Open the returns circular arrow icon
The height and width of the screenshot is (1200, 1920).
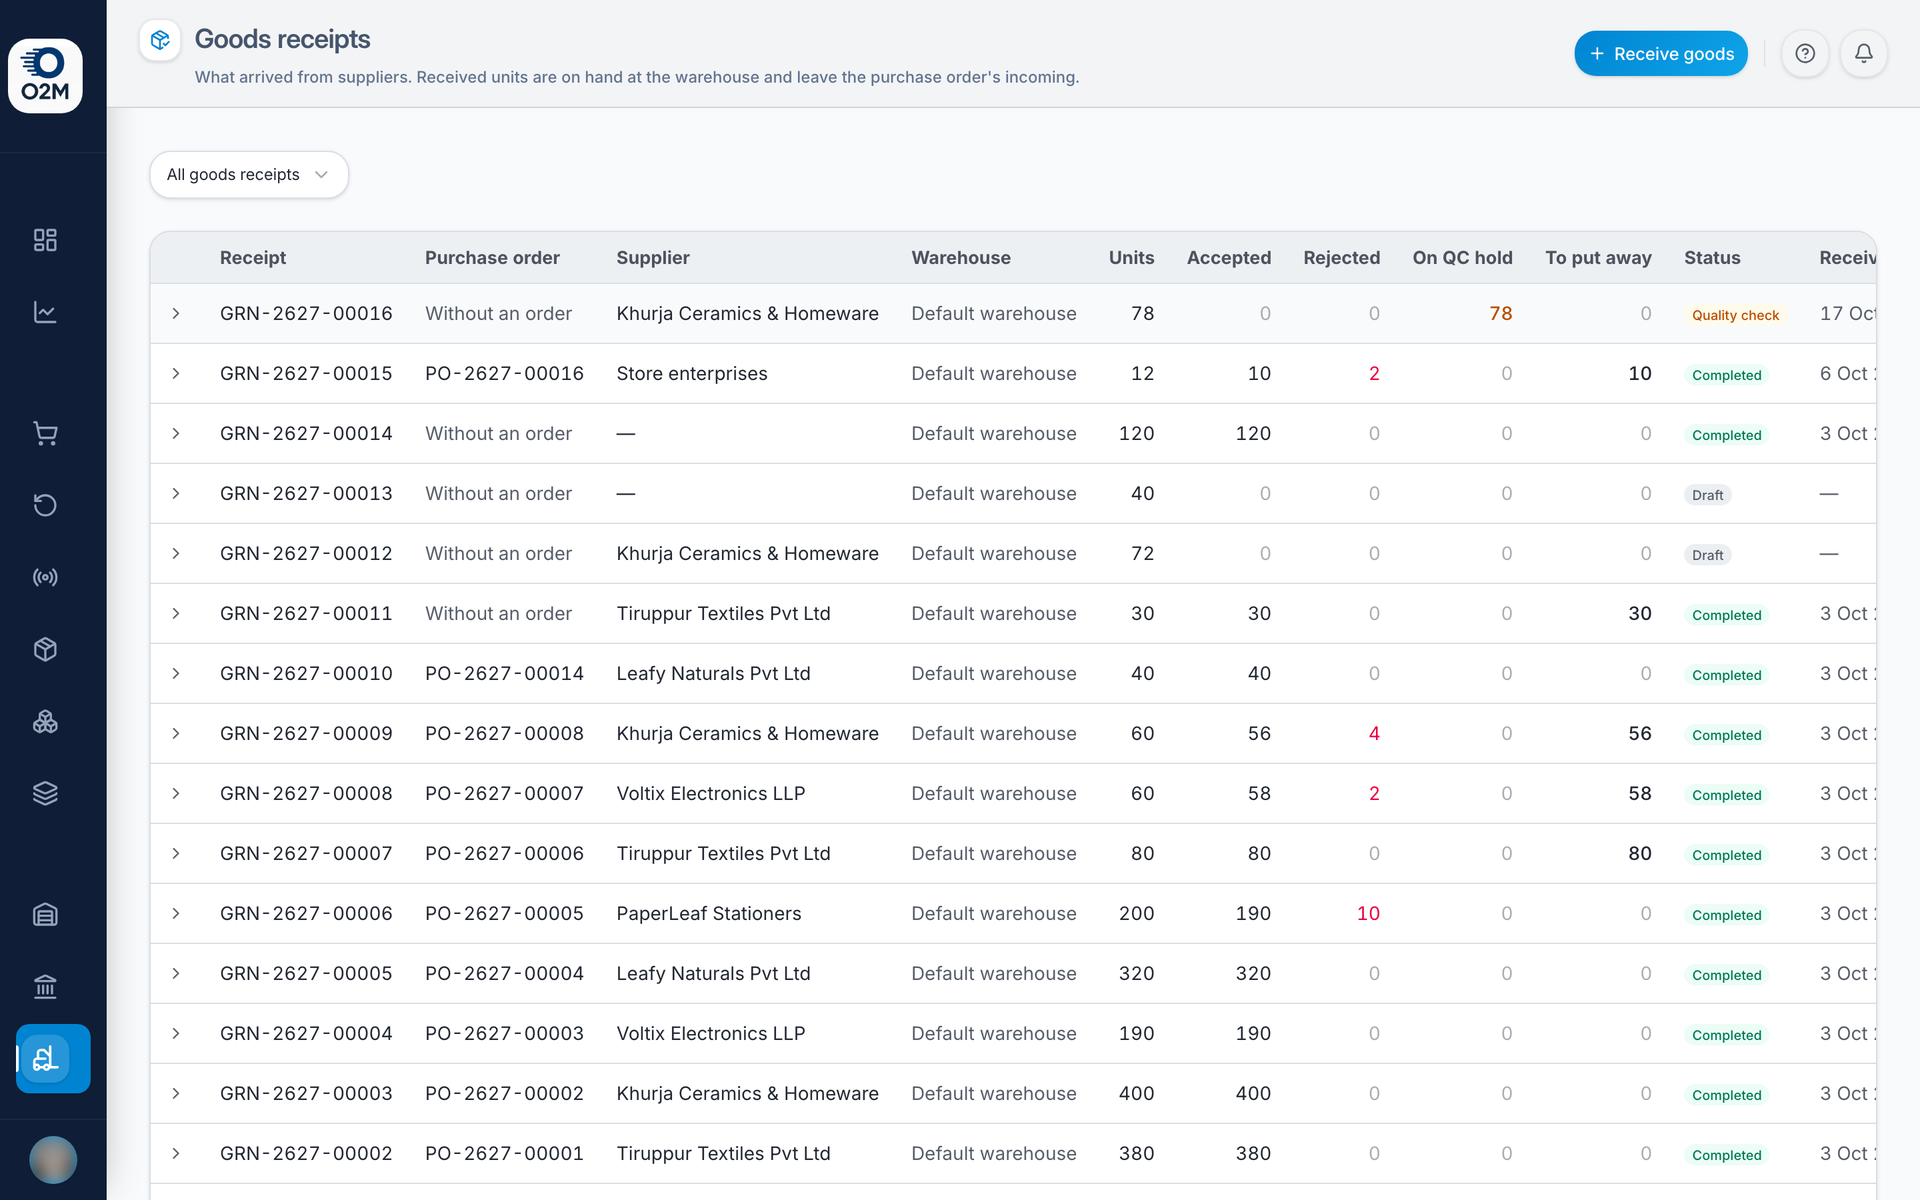tap(45, 505)
